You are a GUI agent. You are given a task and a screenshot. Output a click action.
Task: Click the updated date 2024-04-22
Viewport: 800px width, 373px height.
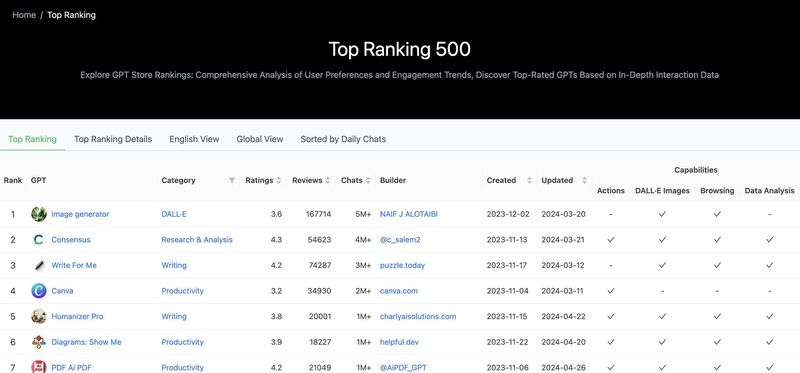[x=563, y=316]
